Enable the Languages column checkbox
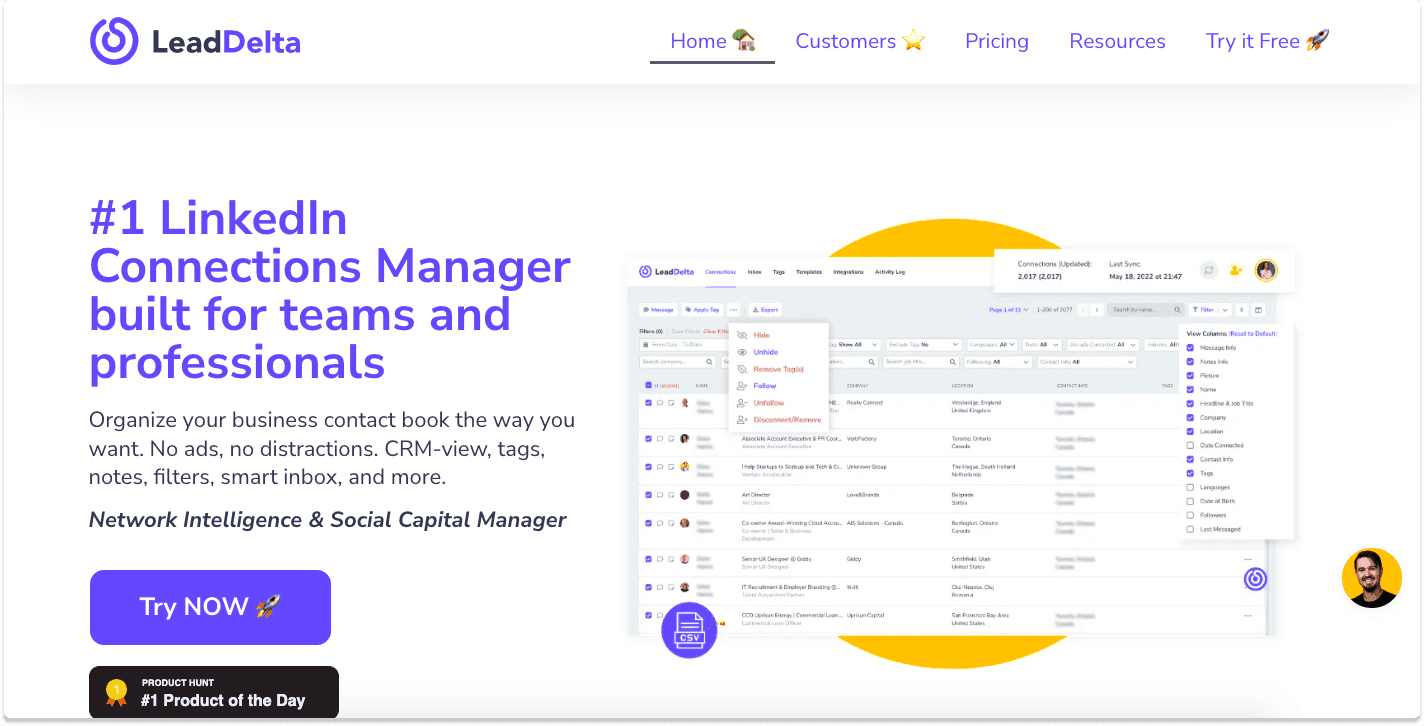 (1190, 487)
